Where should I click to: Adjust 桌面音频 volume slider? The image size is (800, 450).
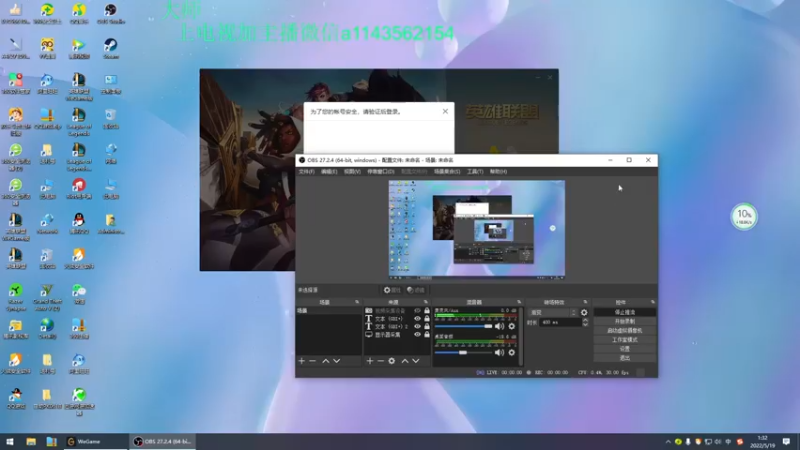pyautogui.click(x=463, y=352)
